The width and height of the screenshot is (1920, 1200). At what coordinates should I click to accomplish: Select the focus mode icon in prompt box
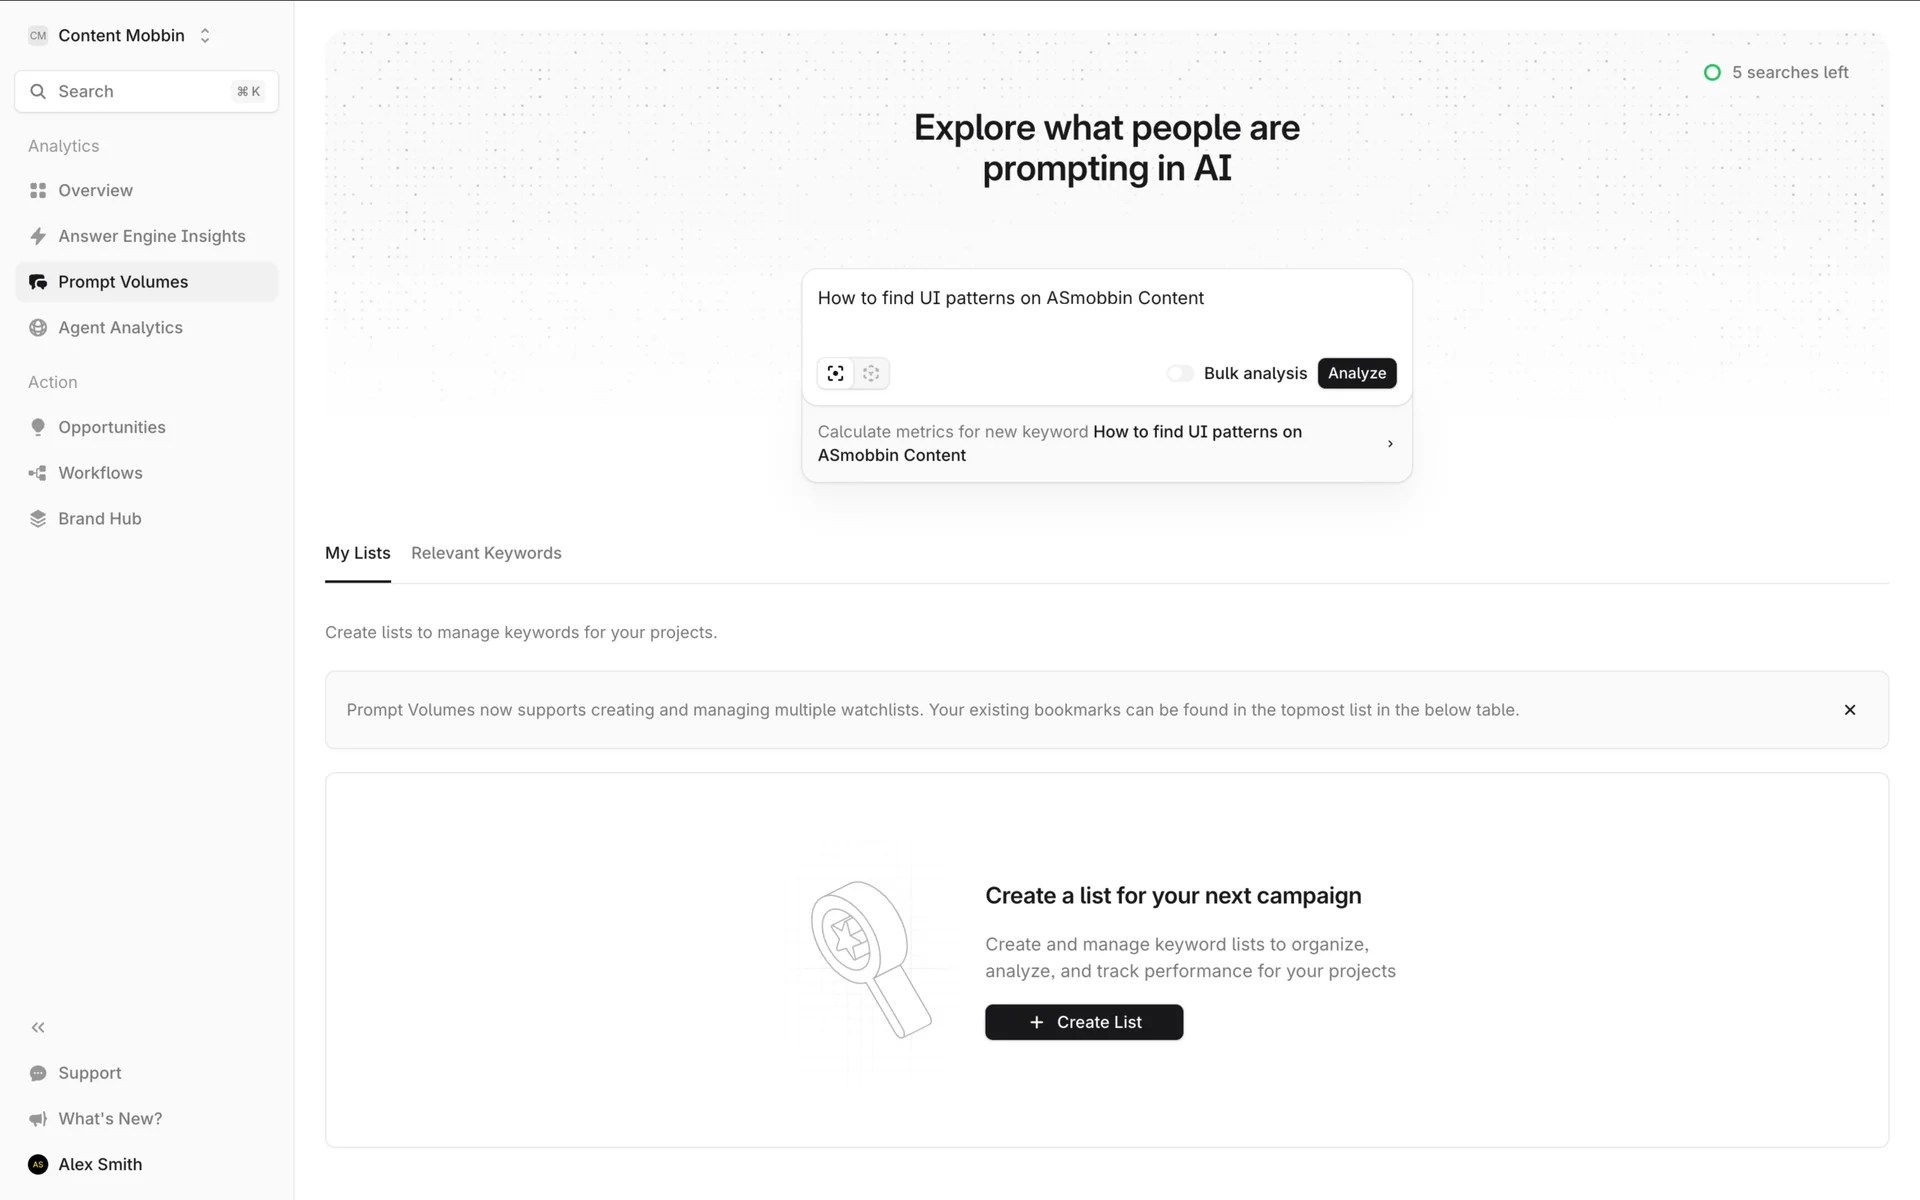point(835,373)
